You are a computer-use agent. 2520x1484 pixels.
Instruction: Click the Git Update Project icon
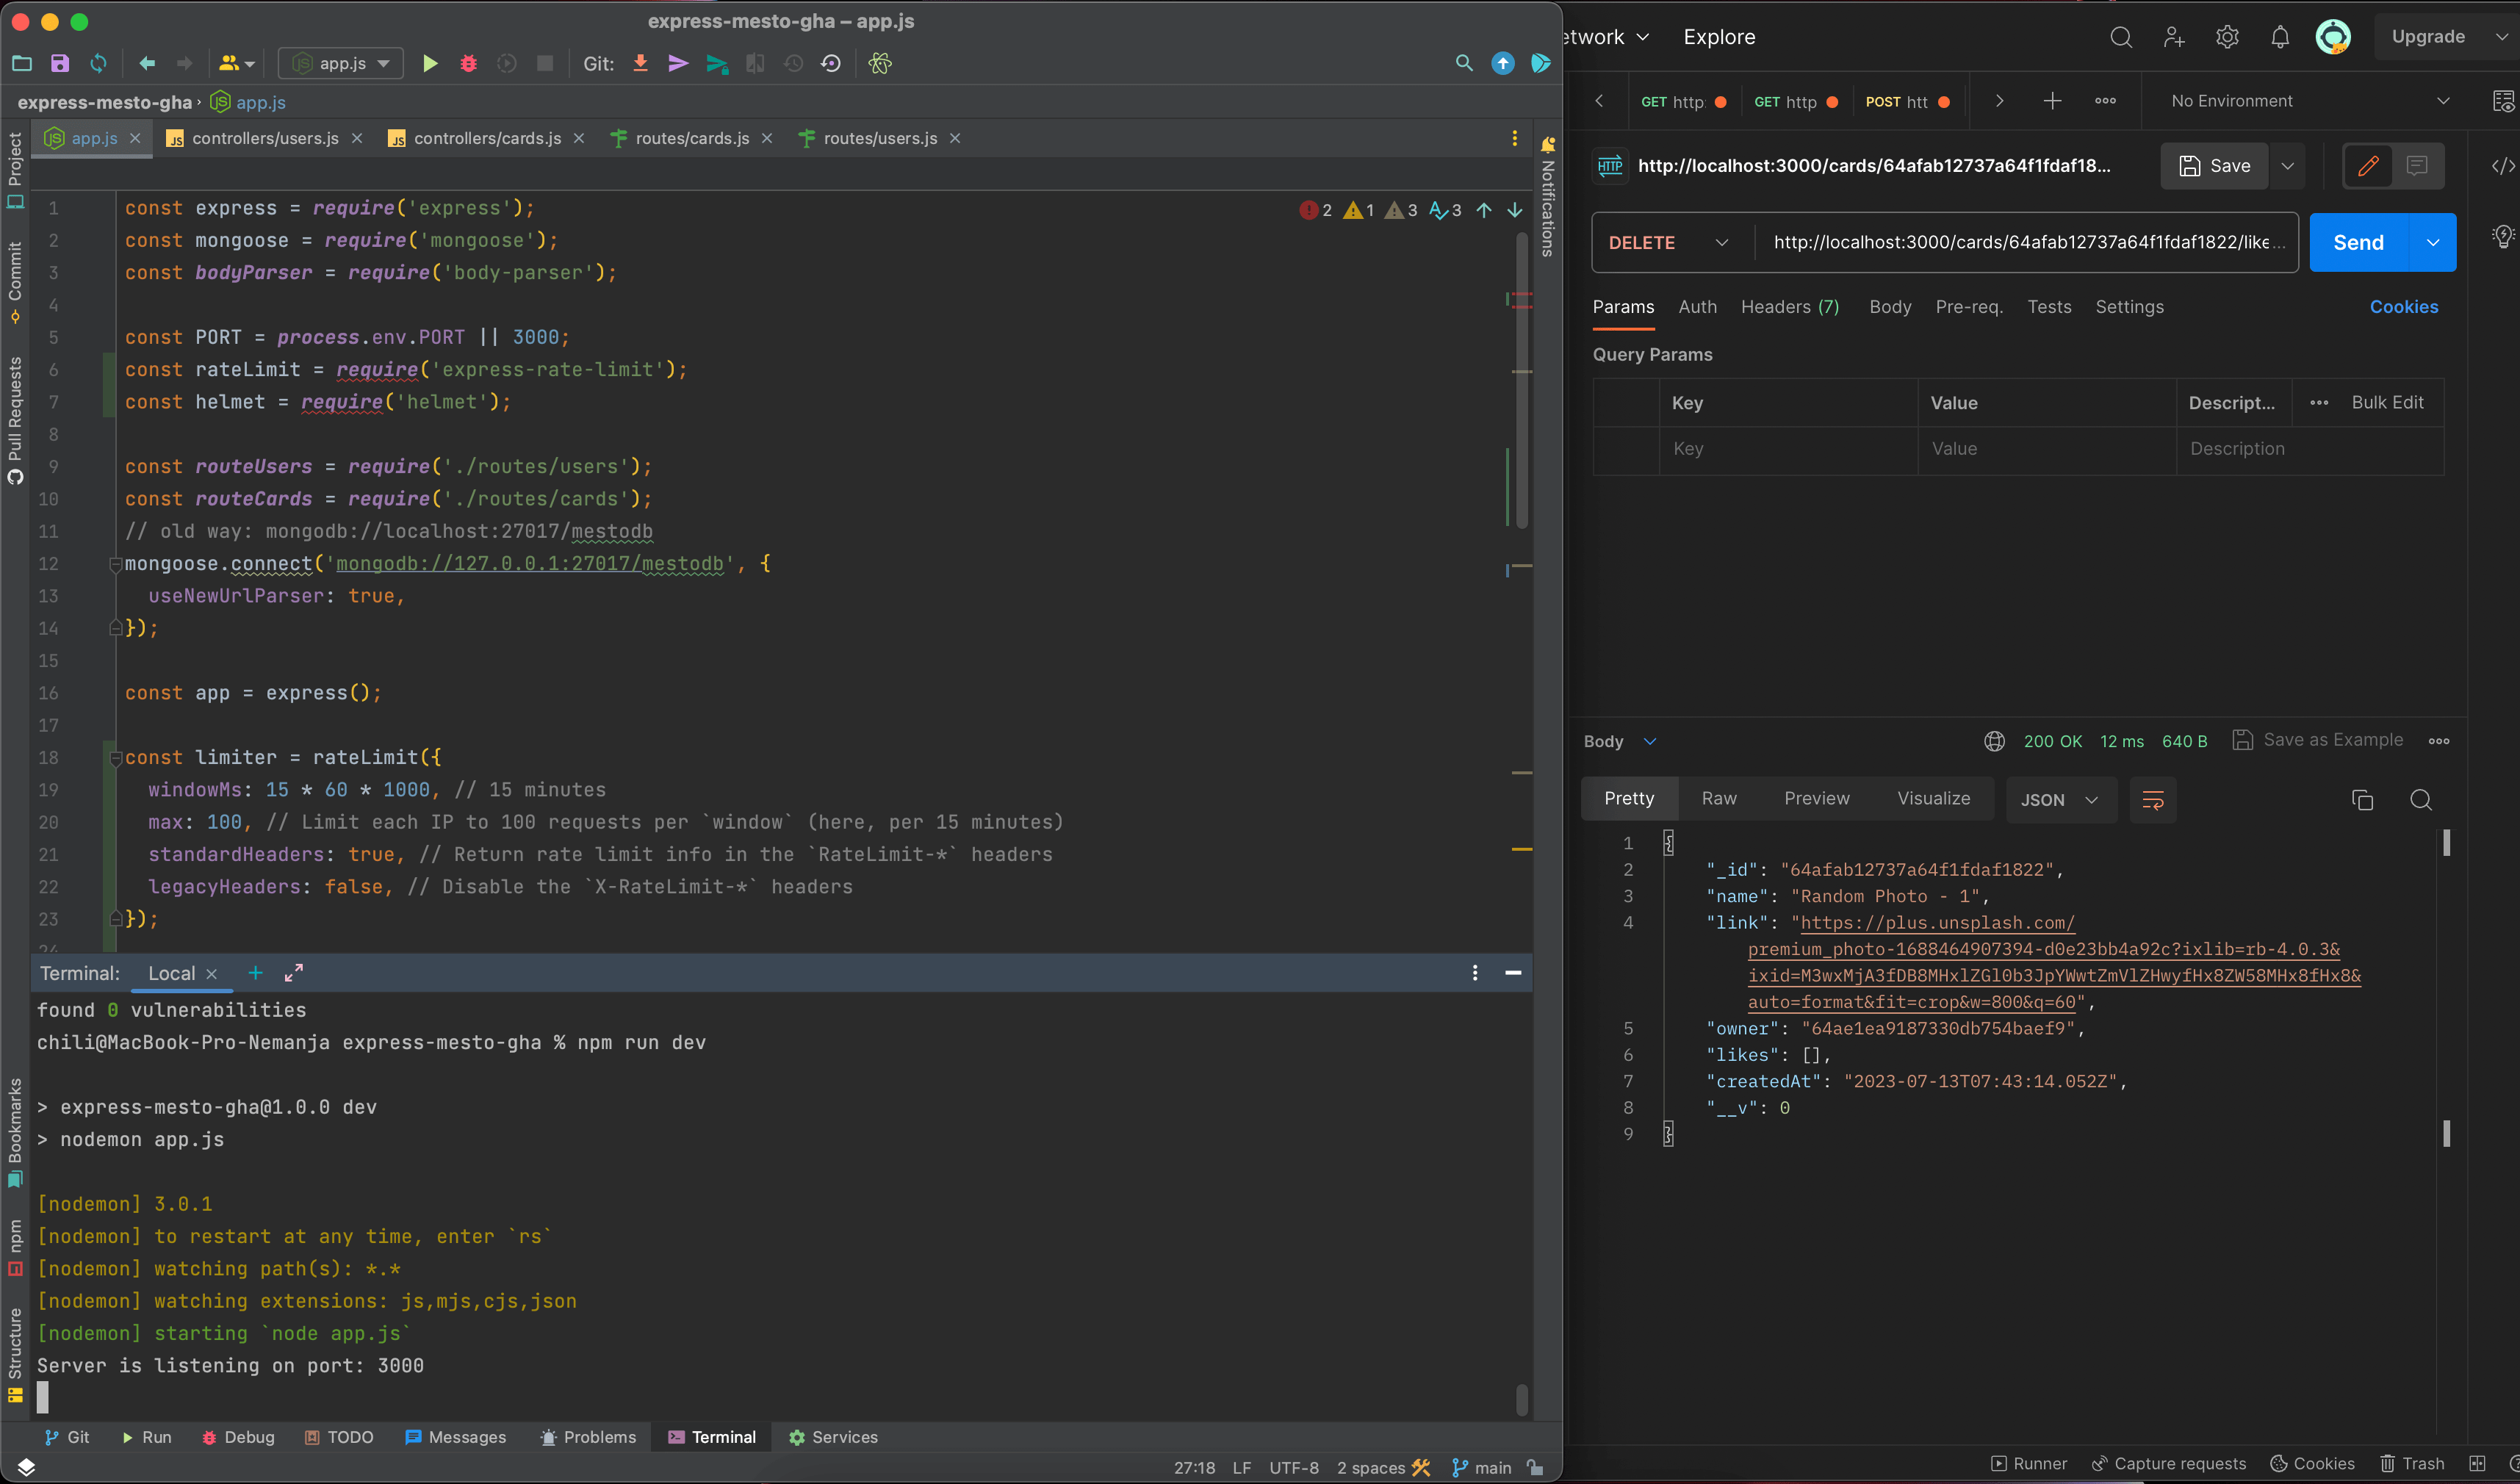(x=640, y=64)
